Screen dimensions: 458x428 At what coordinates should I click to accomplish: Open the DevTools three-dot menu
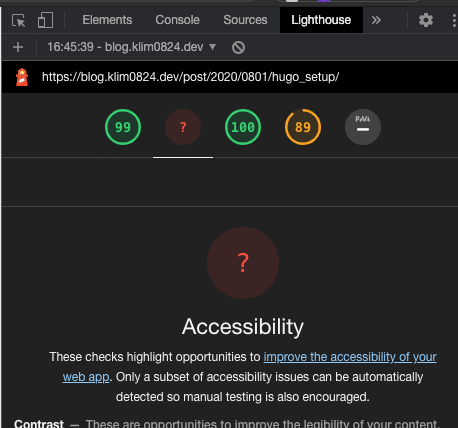click(x=454, y=20)
